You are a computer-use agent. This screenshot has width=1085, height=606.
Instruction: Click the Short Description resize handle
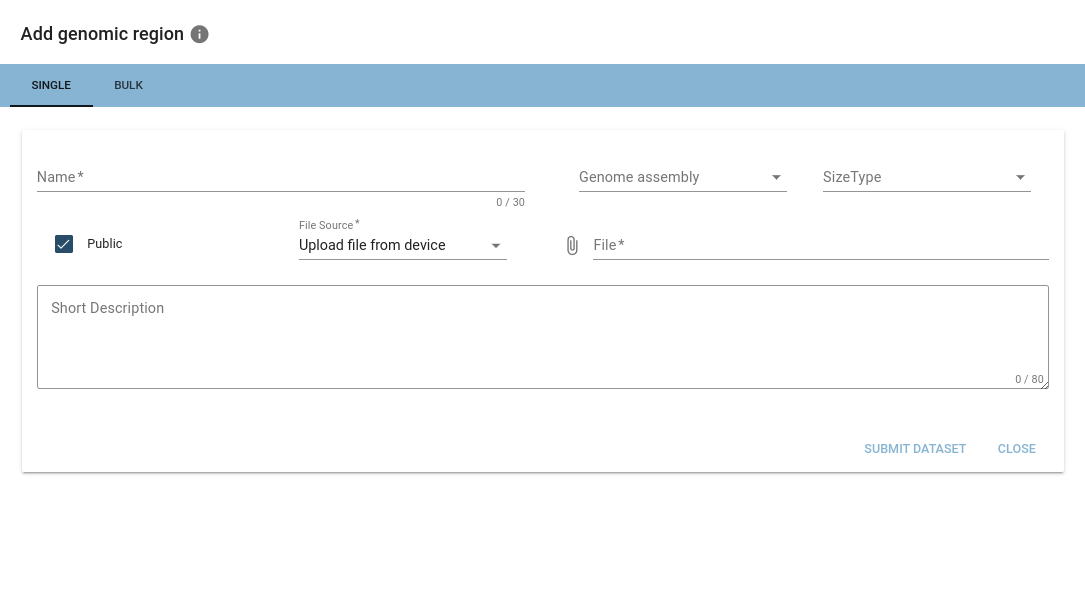click(x=1044, y=384)
